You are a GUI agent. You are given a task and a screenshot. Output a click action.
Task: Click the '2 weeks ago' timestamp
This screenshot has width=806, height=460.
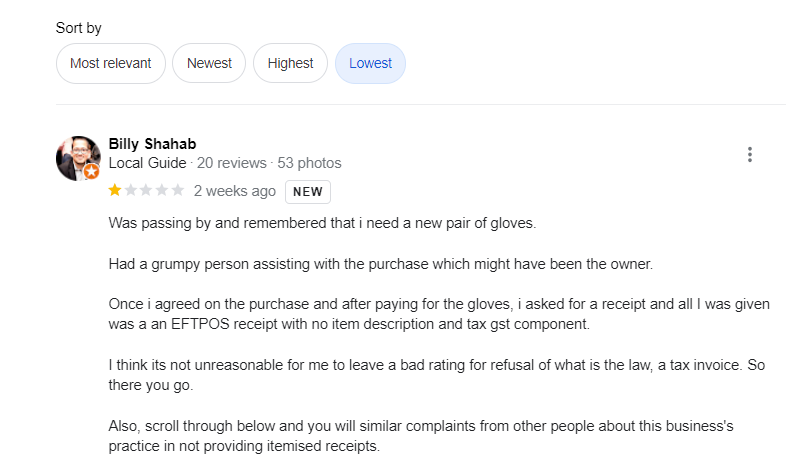[x=234, y=191]
